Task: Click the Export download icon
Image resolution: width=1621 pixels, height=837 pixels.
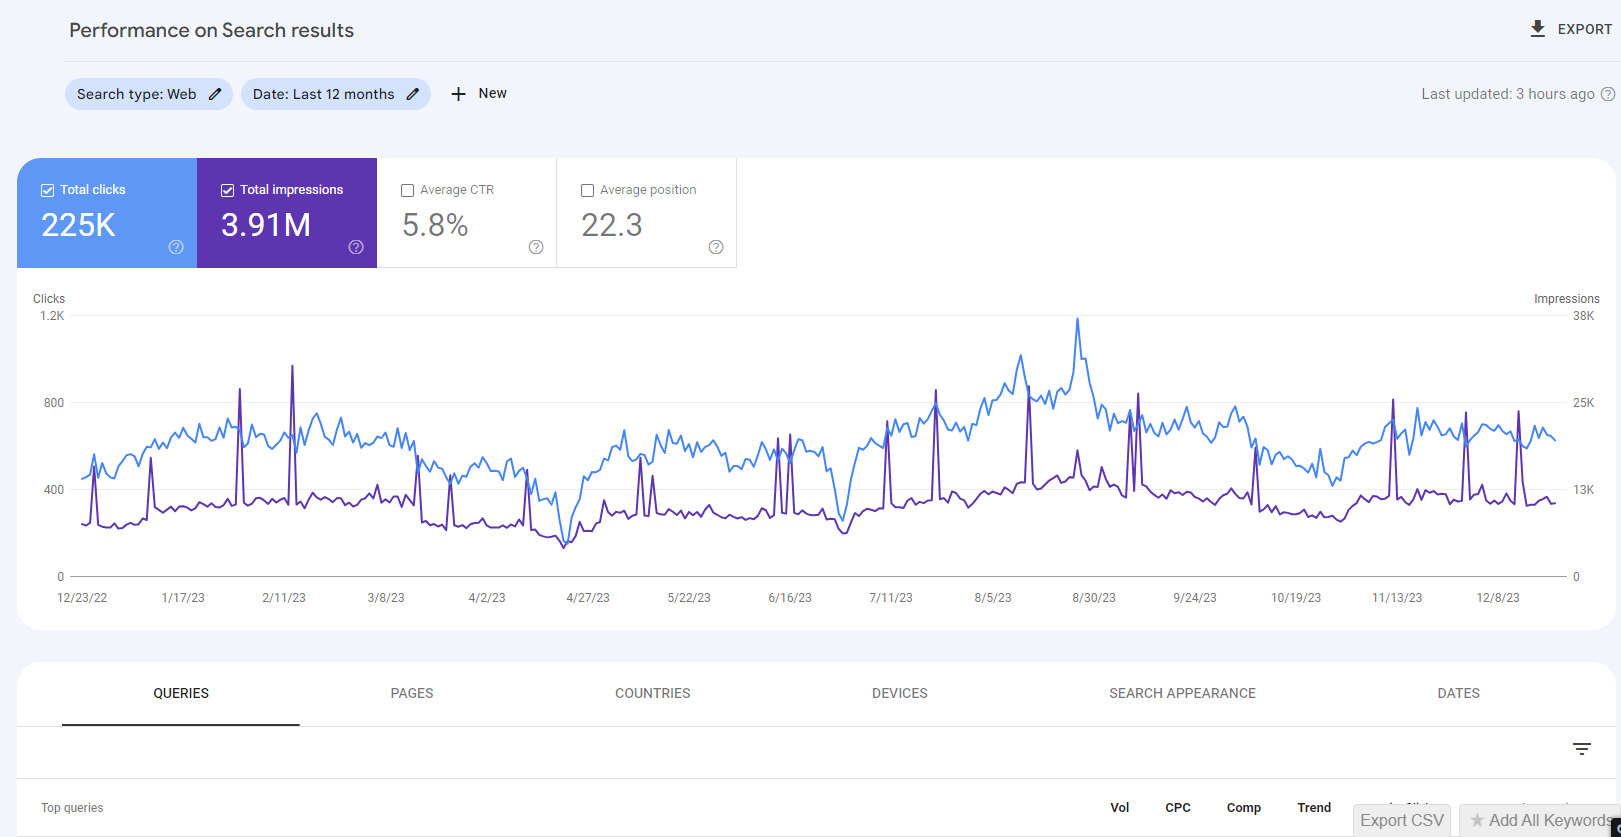Action: [x=1537, y=29]
